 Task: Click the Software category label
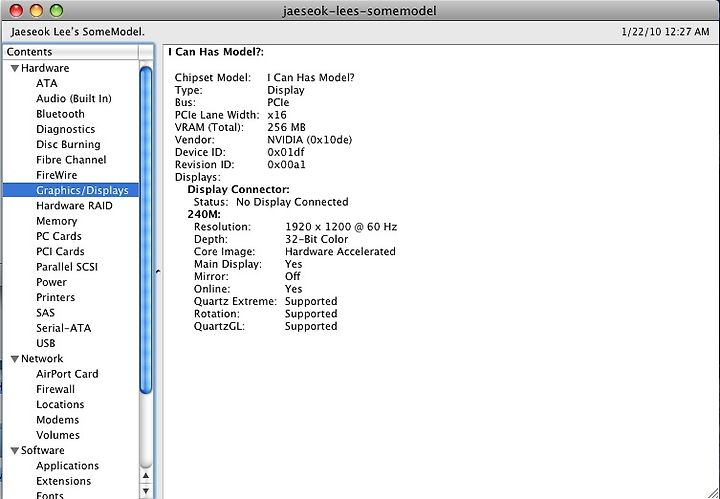[x=43, y=451]
